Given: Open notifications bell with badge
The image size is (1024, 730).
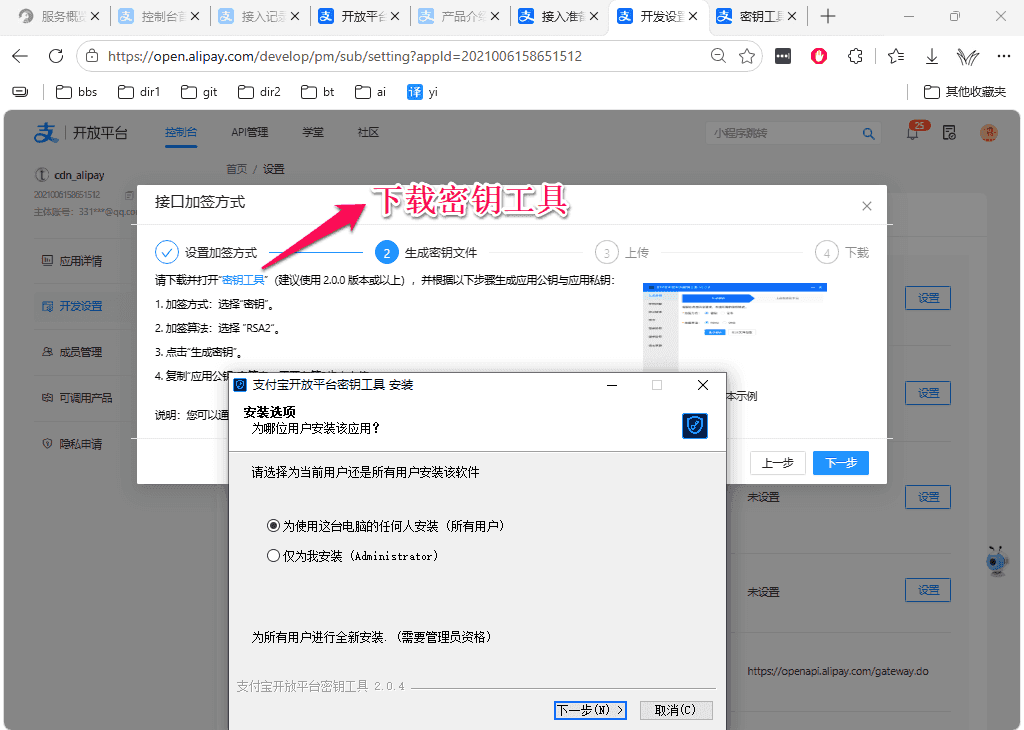Looking at the screenshot, I should pos(912,133).
